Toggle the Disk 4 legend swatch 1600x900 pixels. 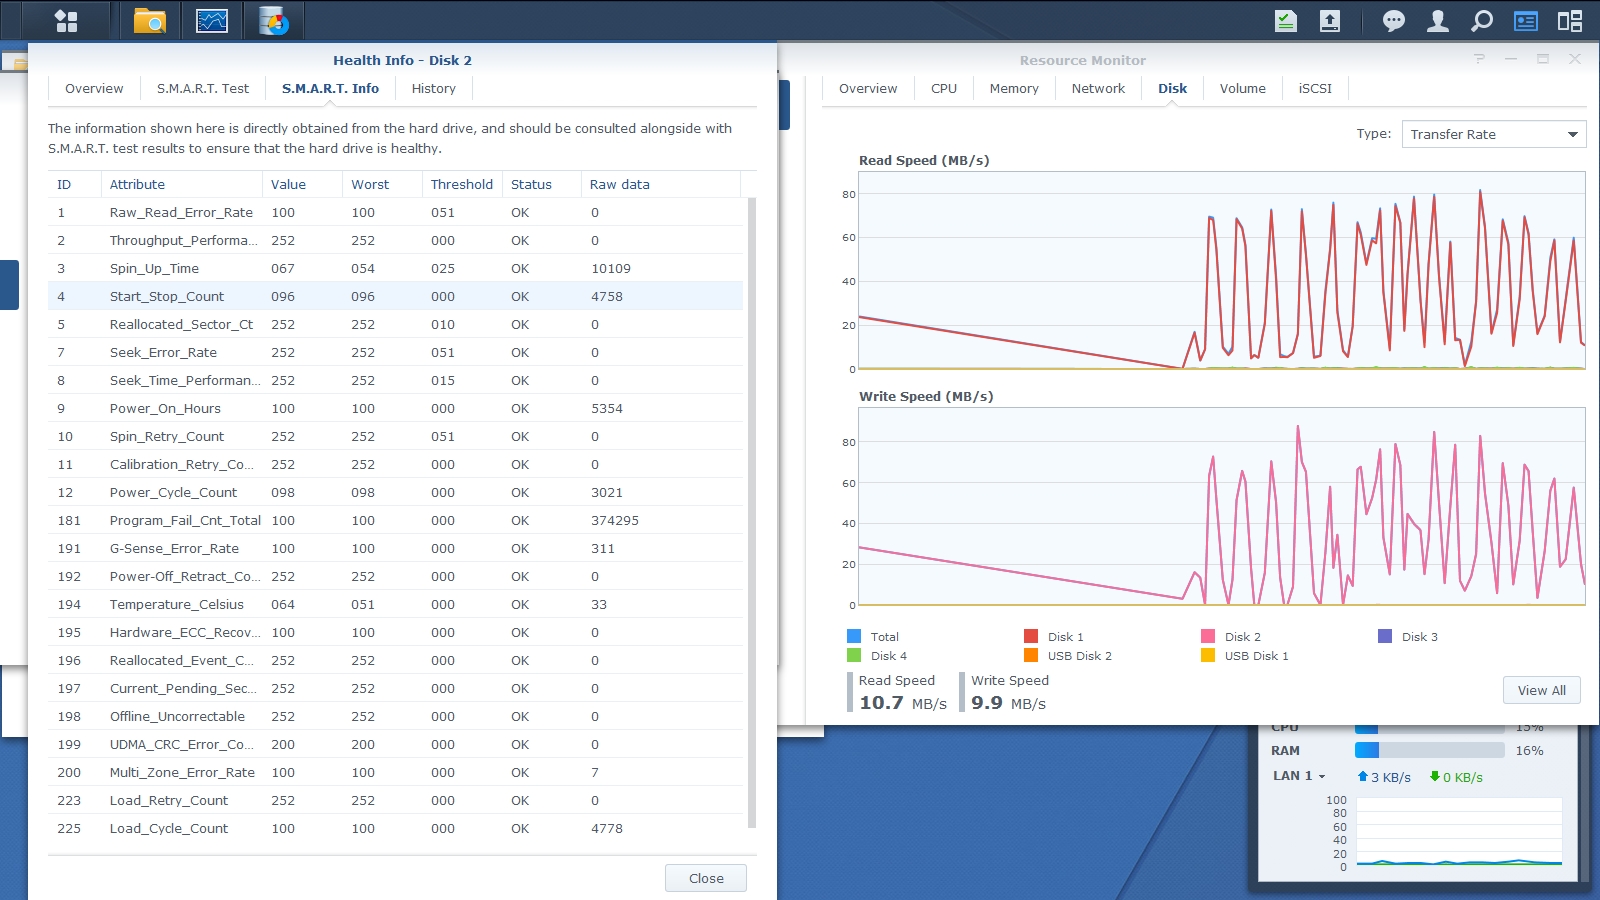pos(854,655)
